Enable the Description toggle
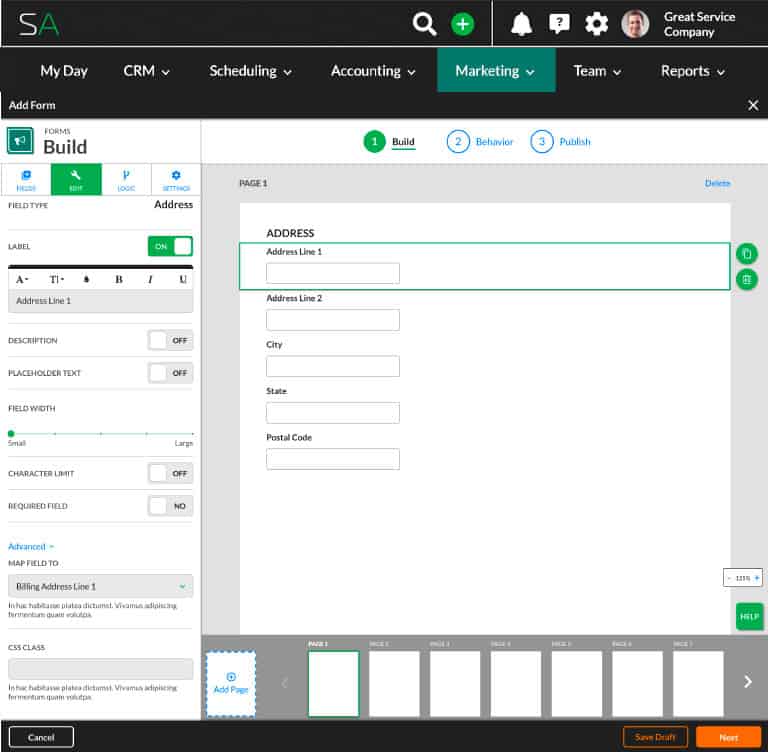Image resolution: width=768 pixels, height=752 pixels. click(170, 340)
